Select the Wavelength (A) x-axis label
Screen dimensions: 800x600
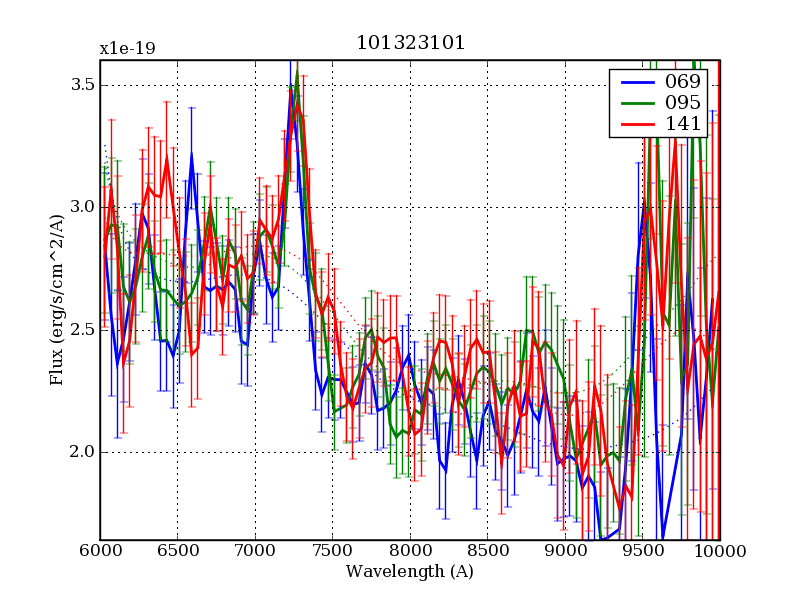[x=410, y=572]
